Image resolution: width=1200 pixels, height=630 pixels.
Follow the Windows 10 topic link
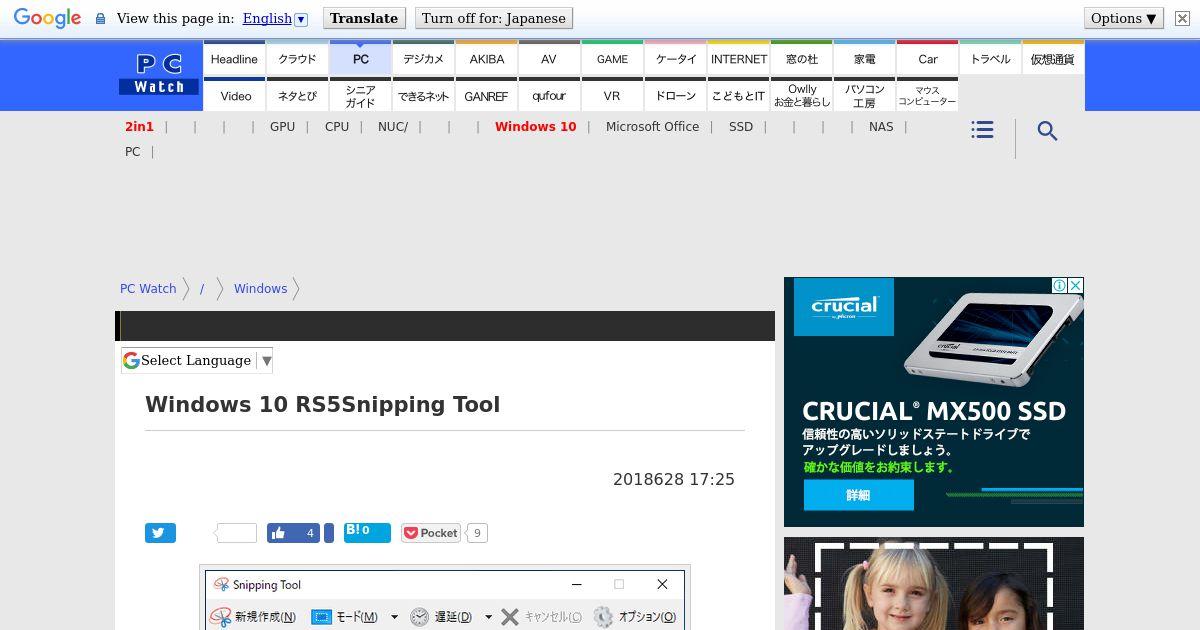pos(535,127)
